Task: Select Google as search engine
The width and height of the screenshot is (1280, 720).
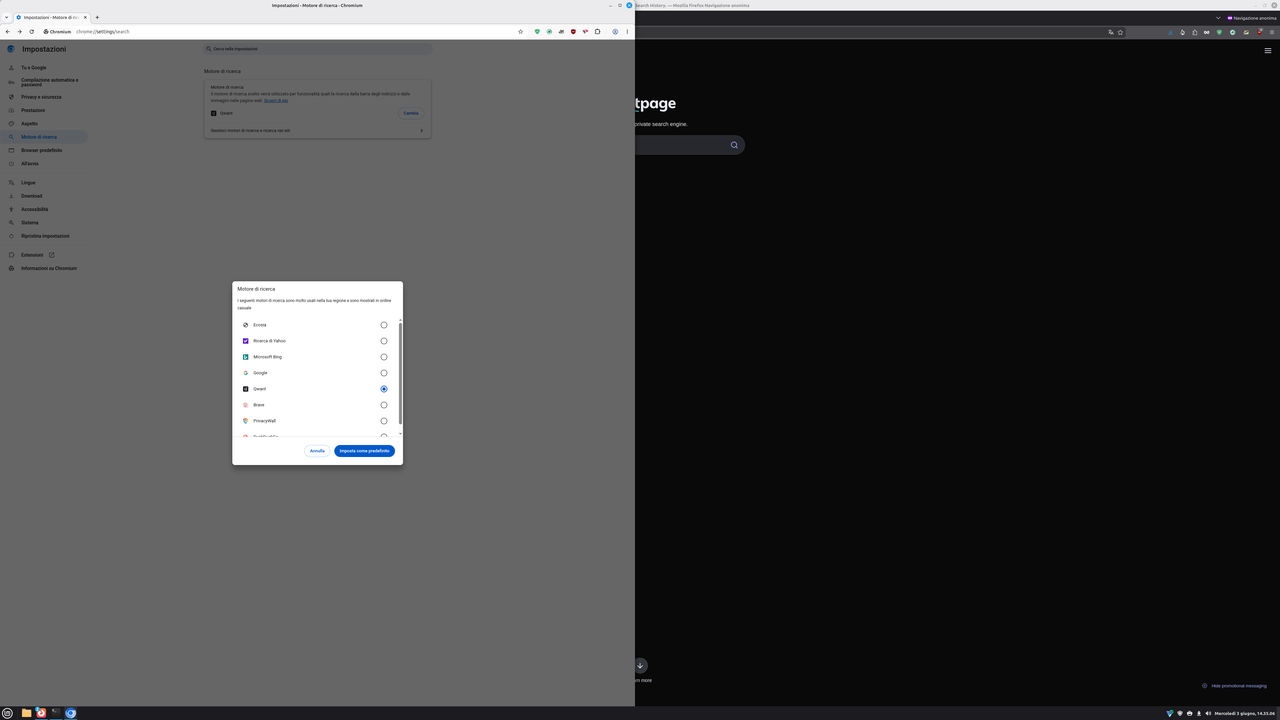Action: tap(384, 373)
